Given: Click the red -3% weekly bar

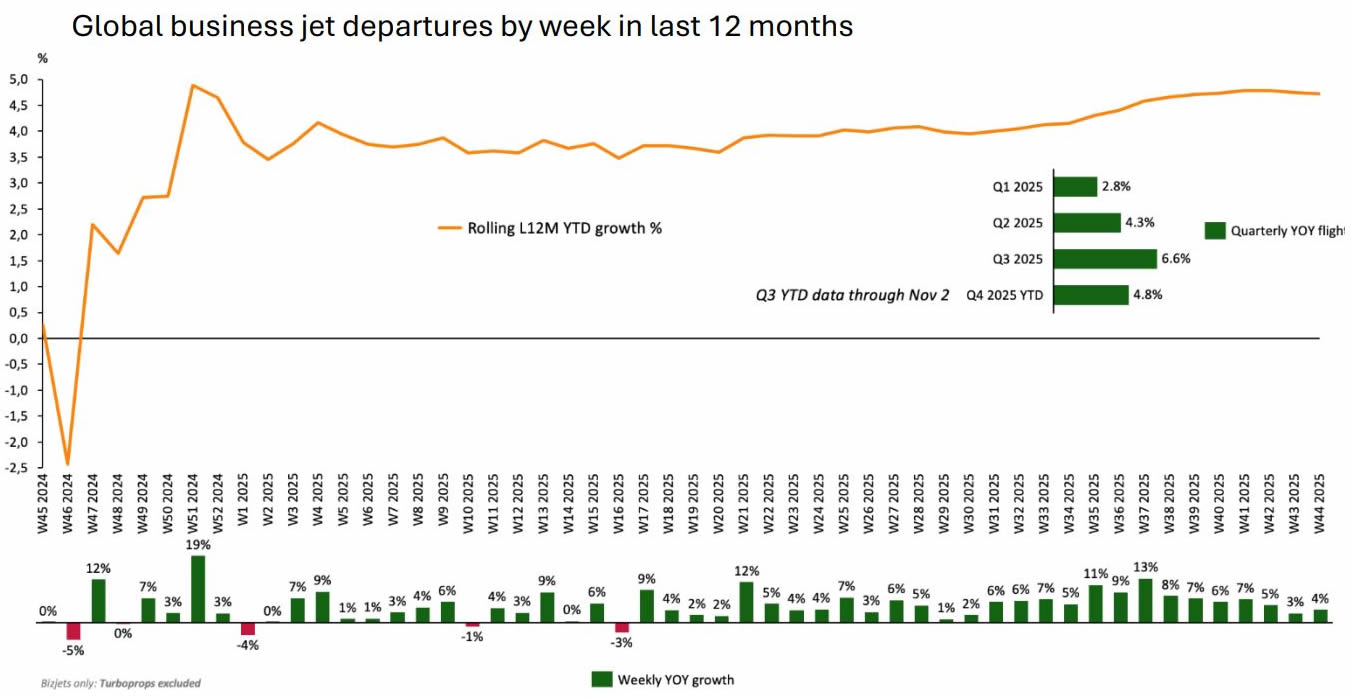Looking at the screenshot, I should point(622,627).
